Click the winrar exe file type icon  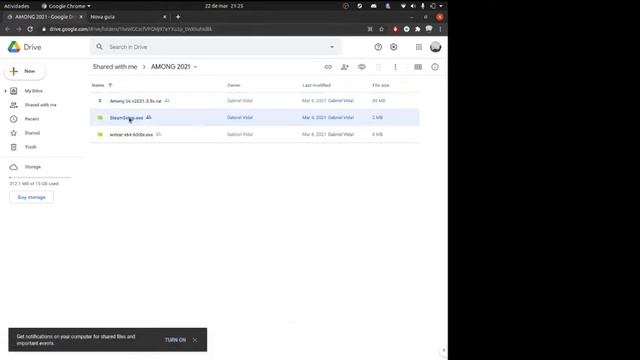click(100, 134)
